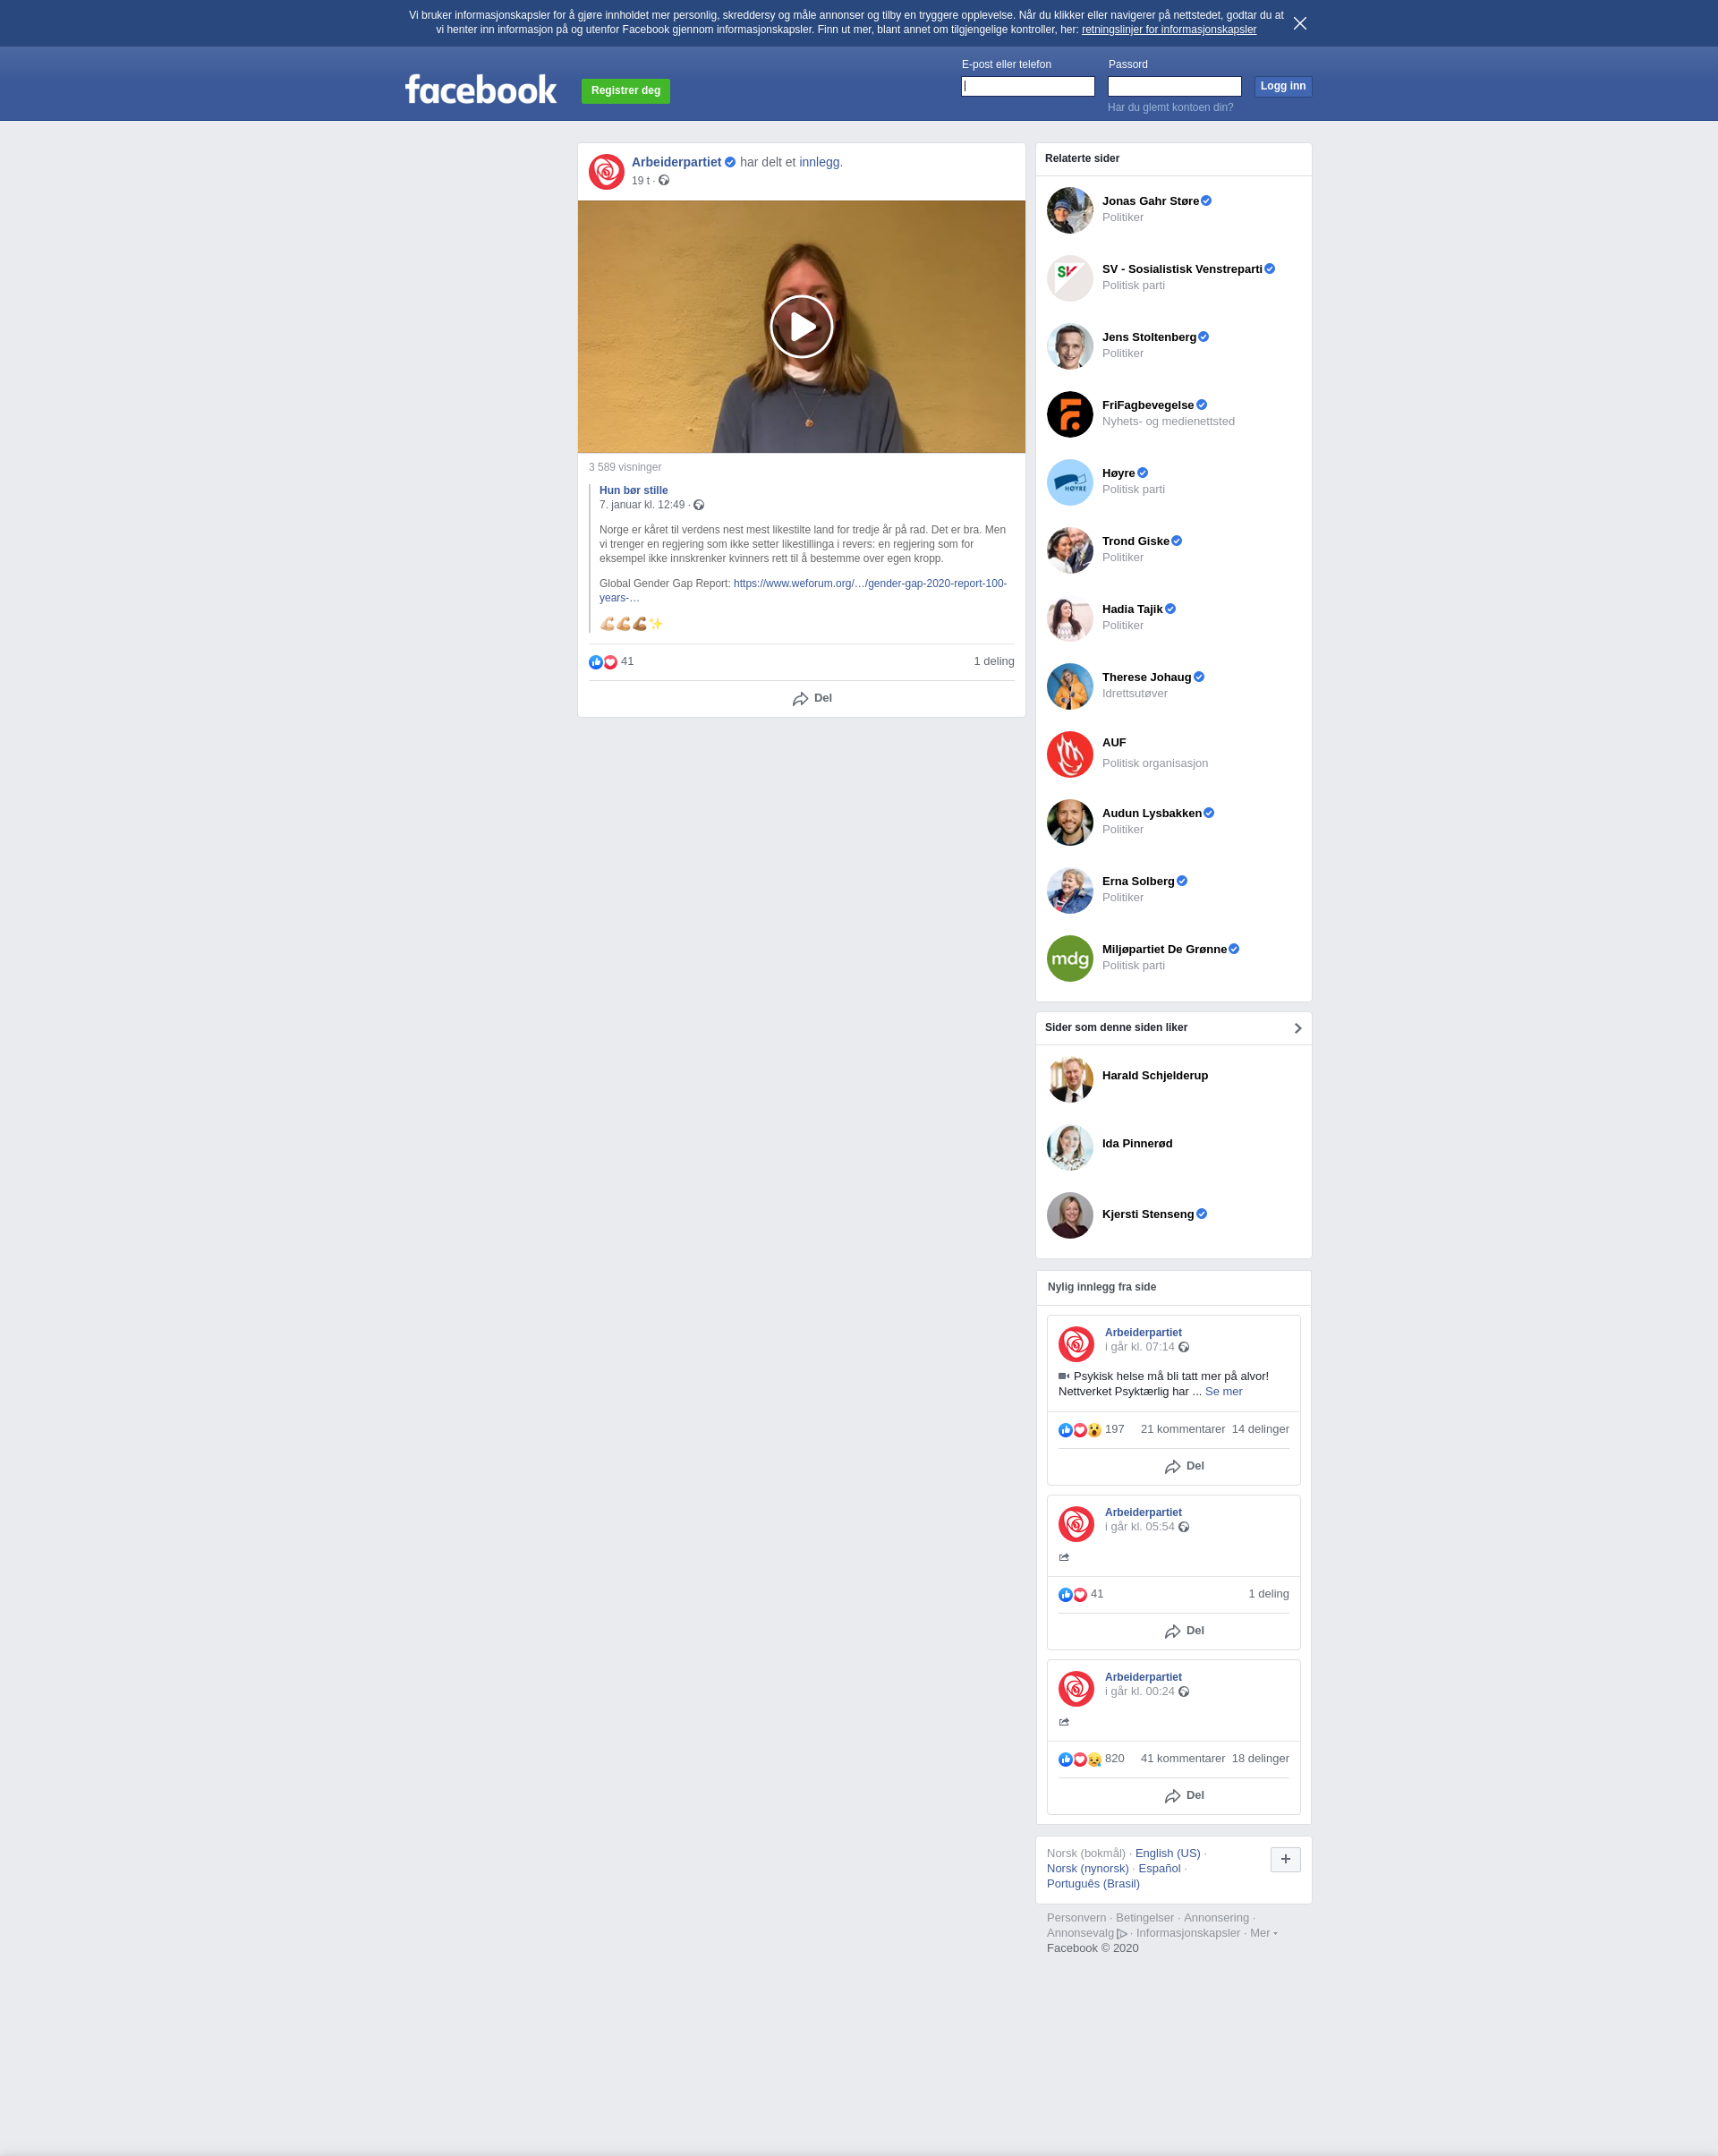Click 14 delinger count

pos(1260,1429)
